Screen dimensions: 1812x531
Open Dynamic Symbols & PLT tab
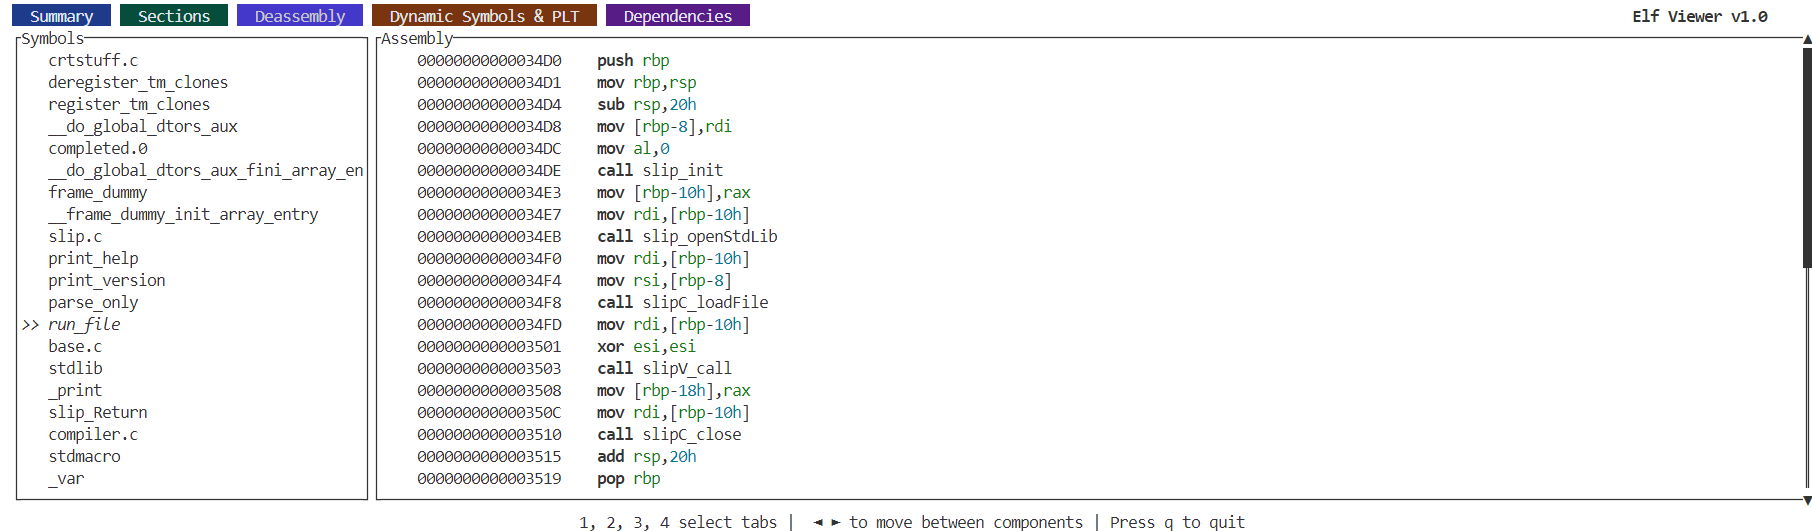(x=484, y=16)
